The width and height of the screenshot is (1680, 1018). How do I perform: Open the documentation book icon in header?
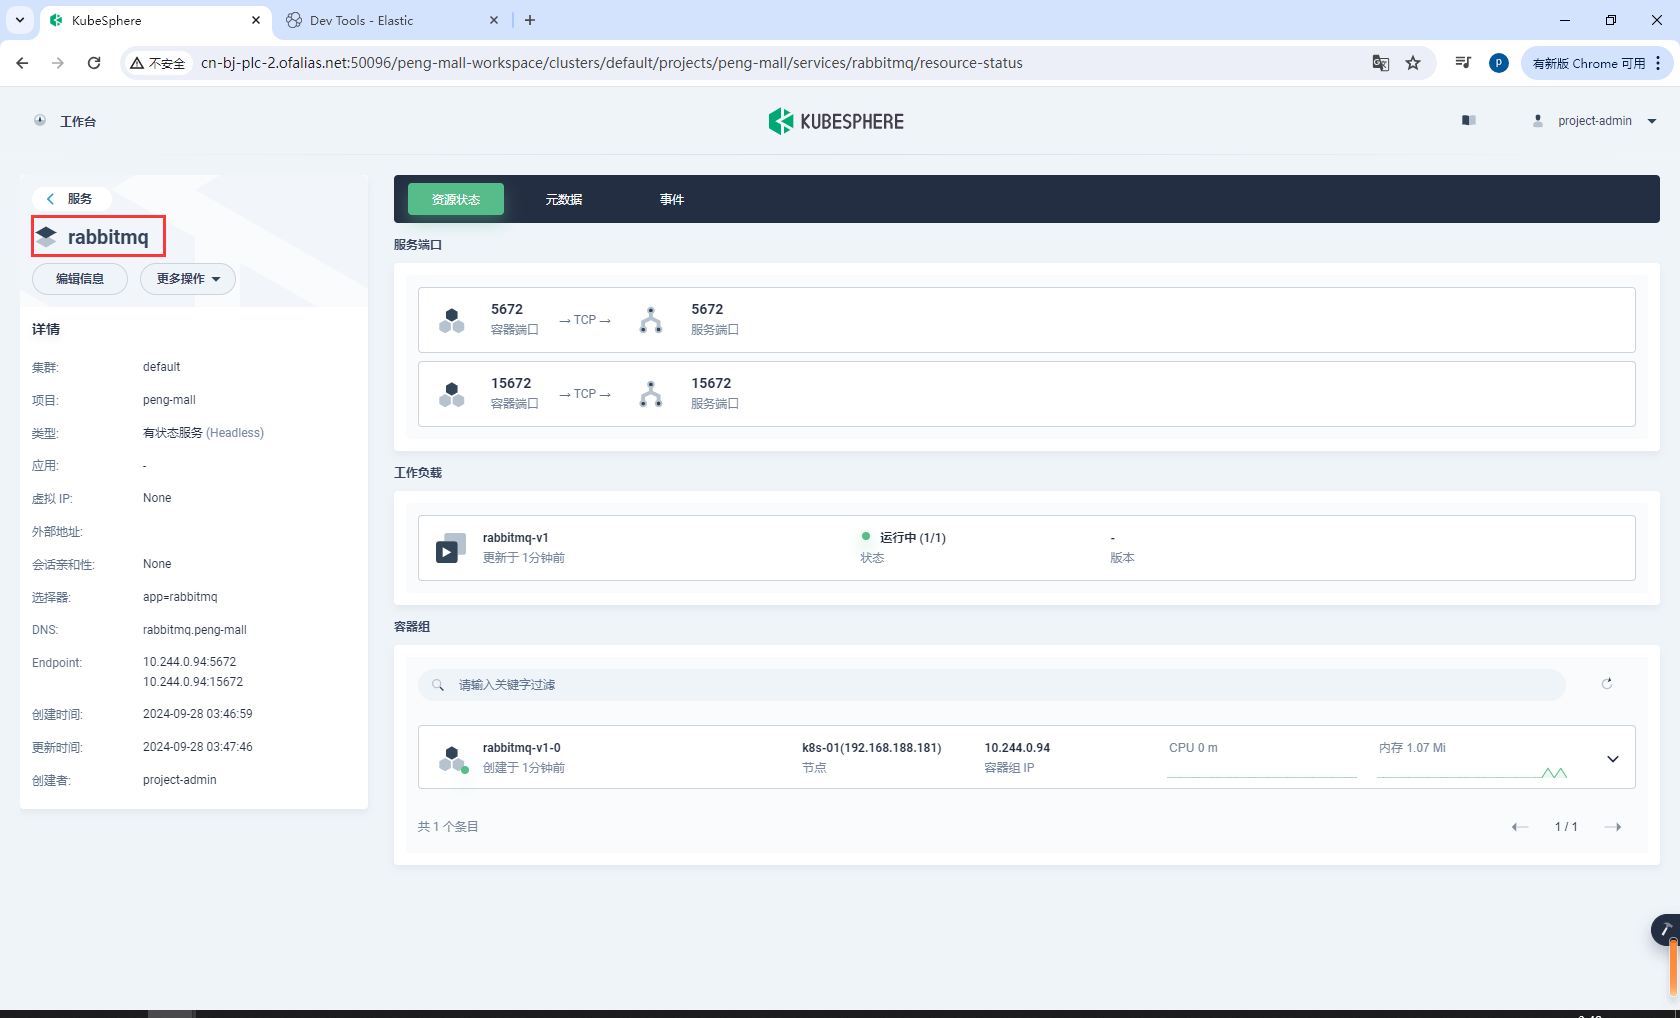(1468, 120)
